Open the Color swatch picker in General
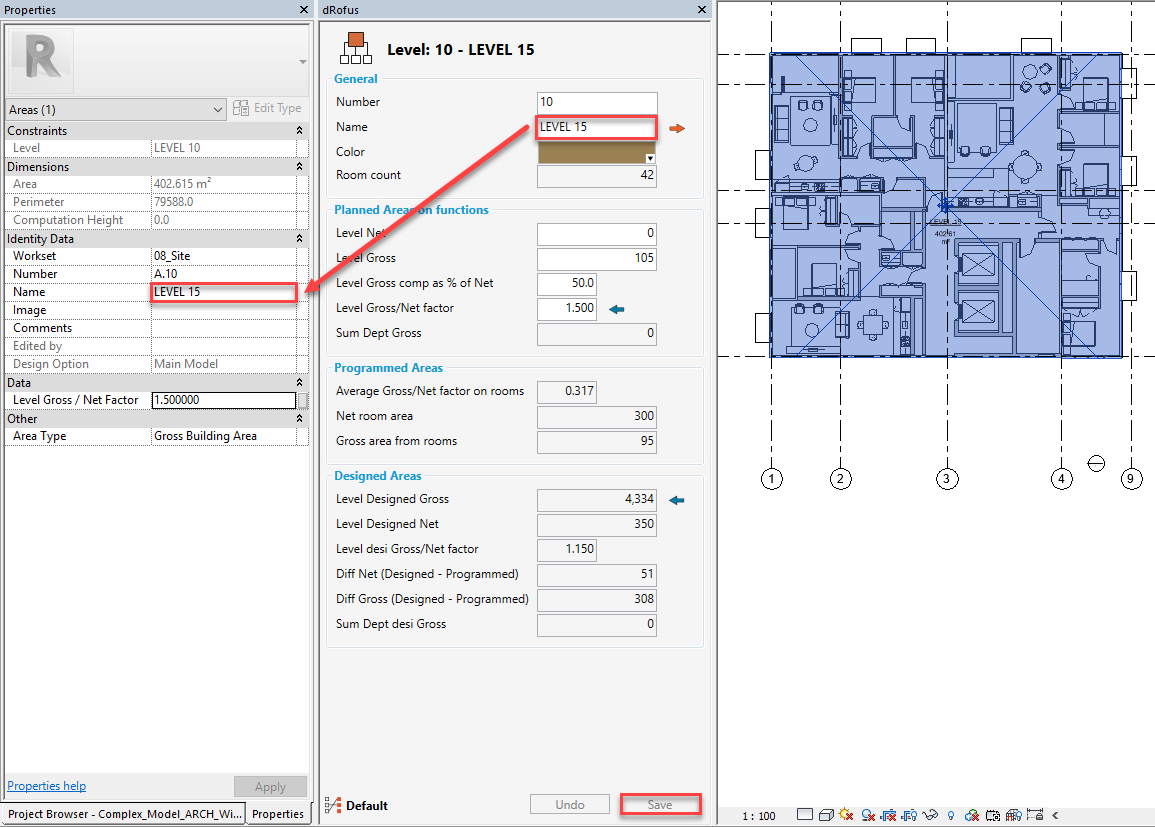Viewport: 1155px width, 827px height. (597, 153)
